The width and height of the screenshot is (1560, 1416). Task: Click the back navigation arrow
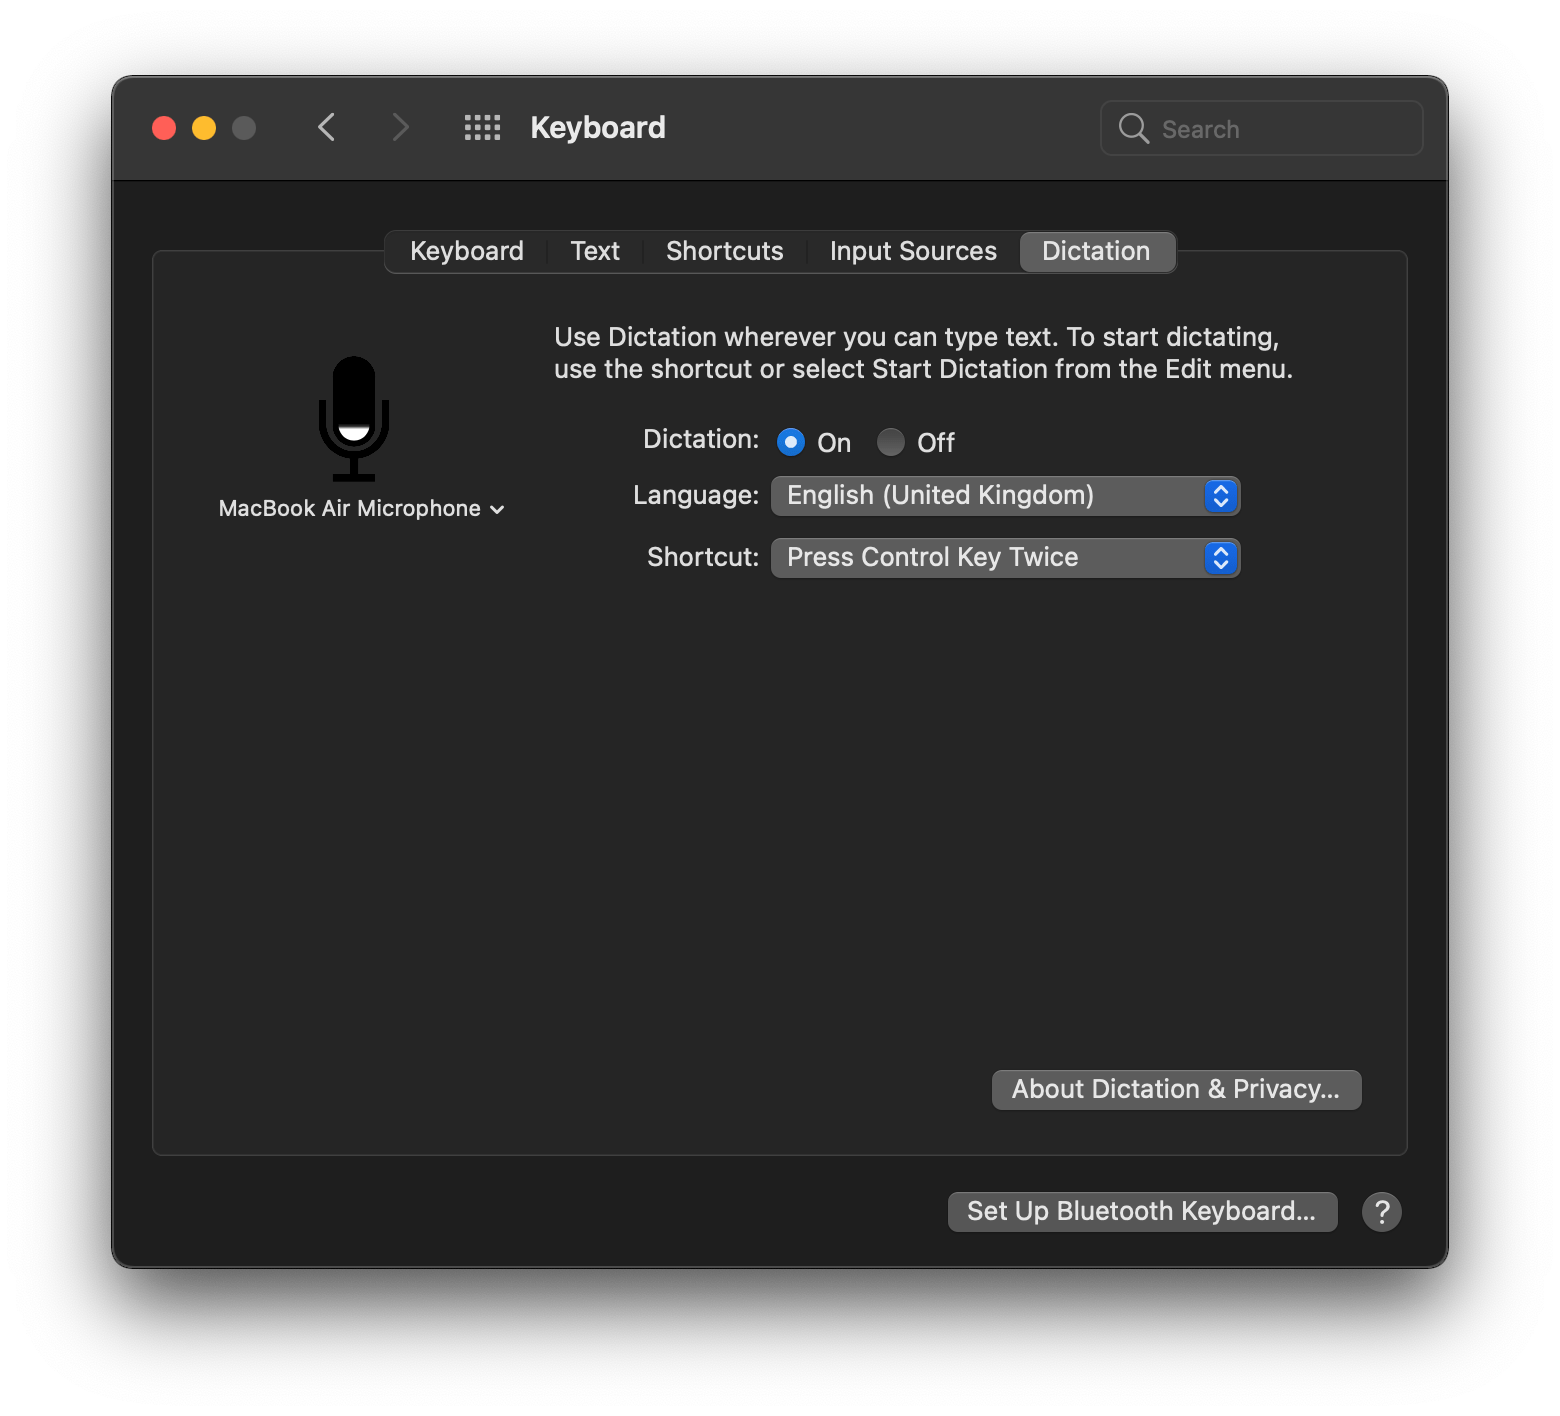pyautogui.click(x=326, y=127)
